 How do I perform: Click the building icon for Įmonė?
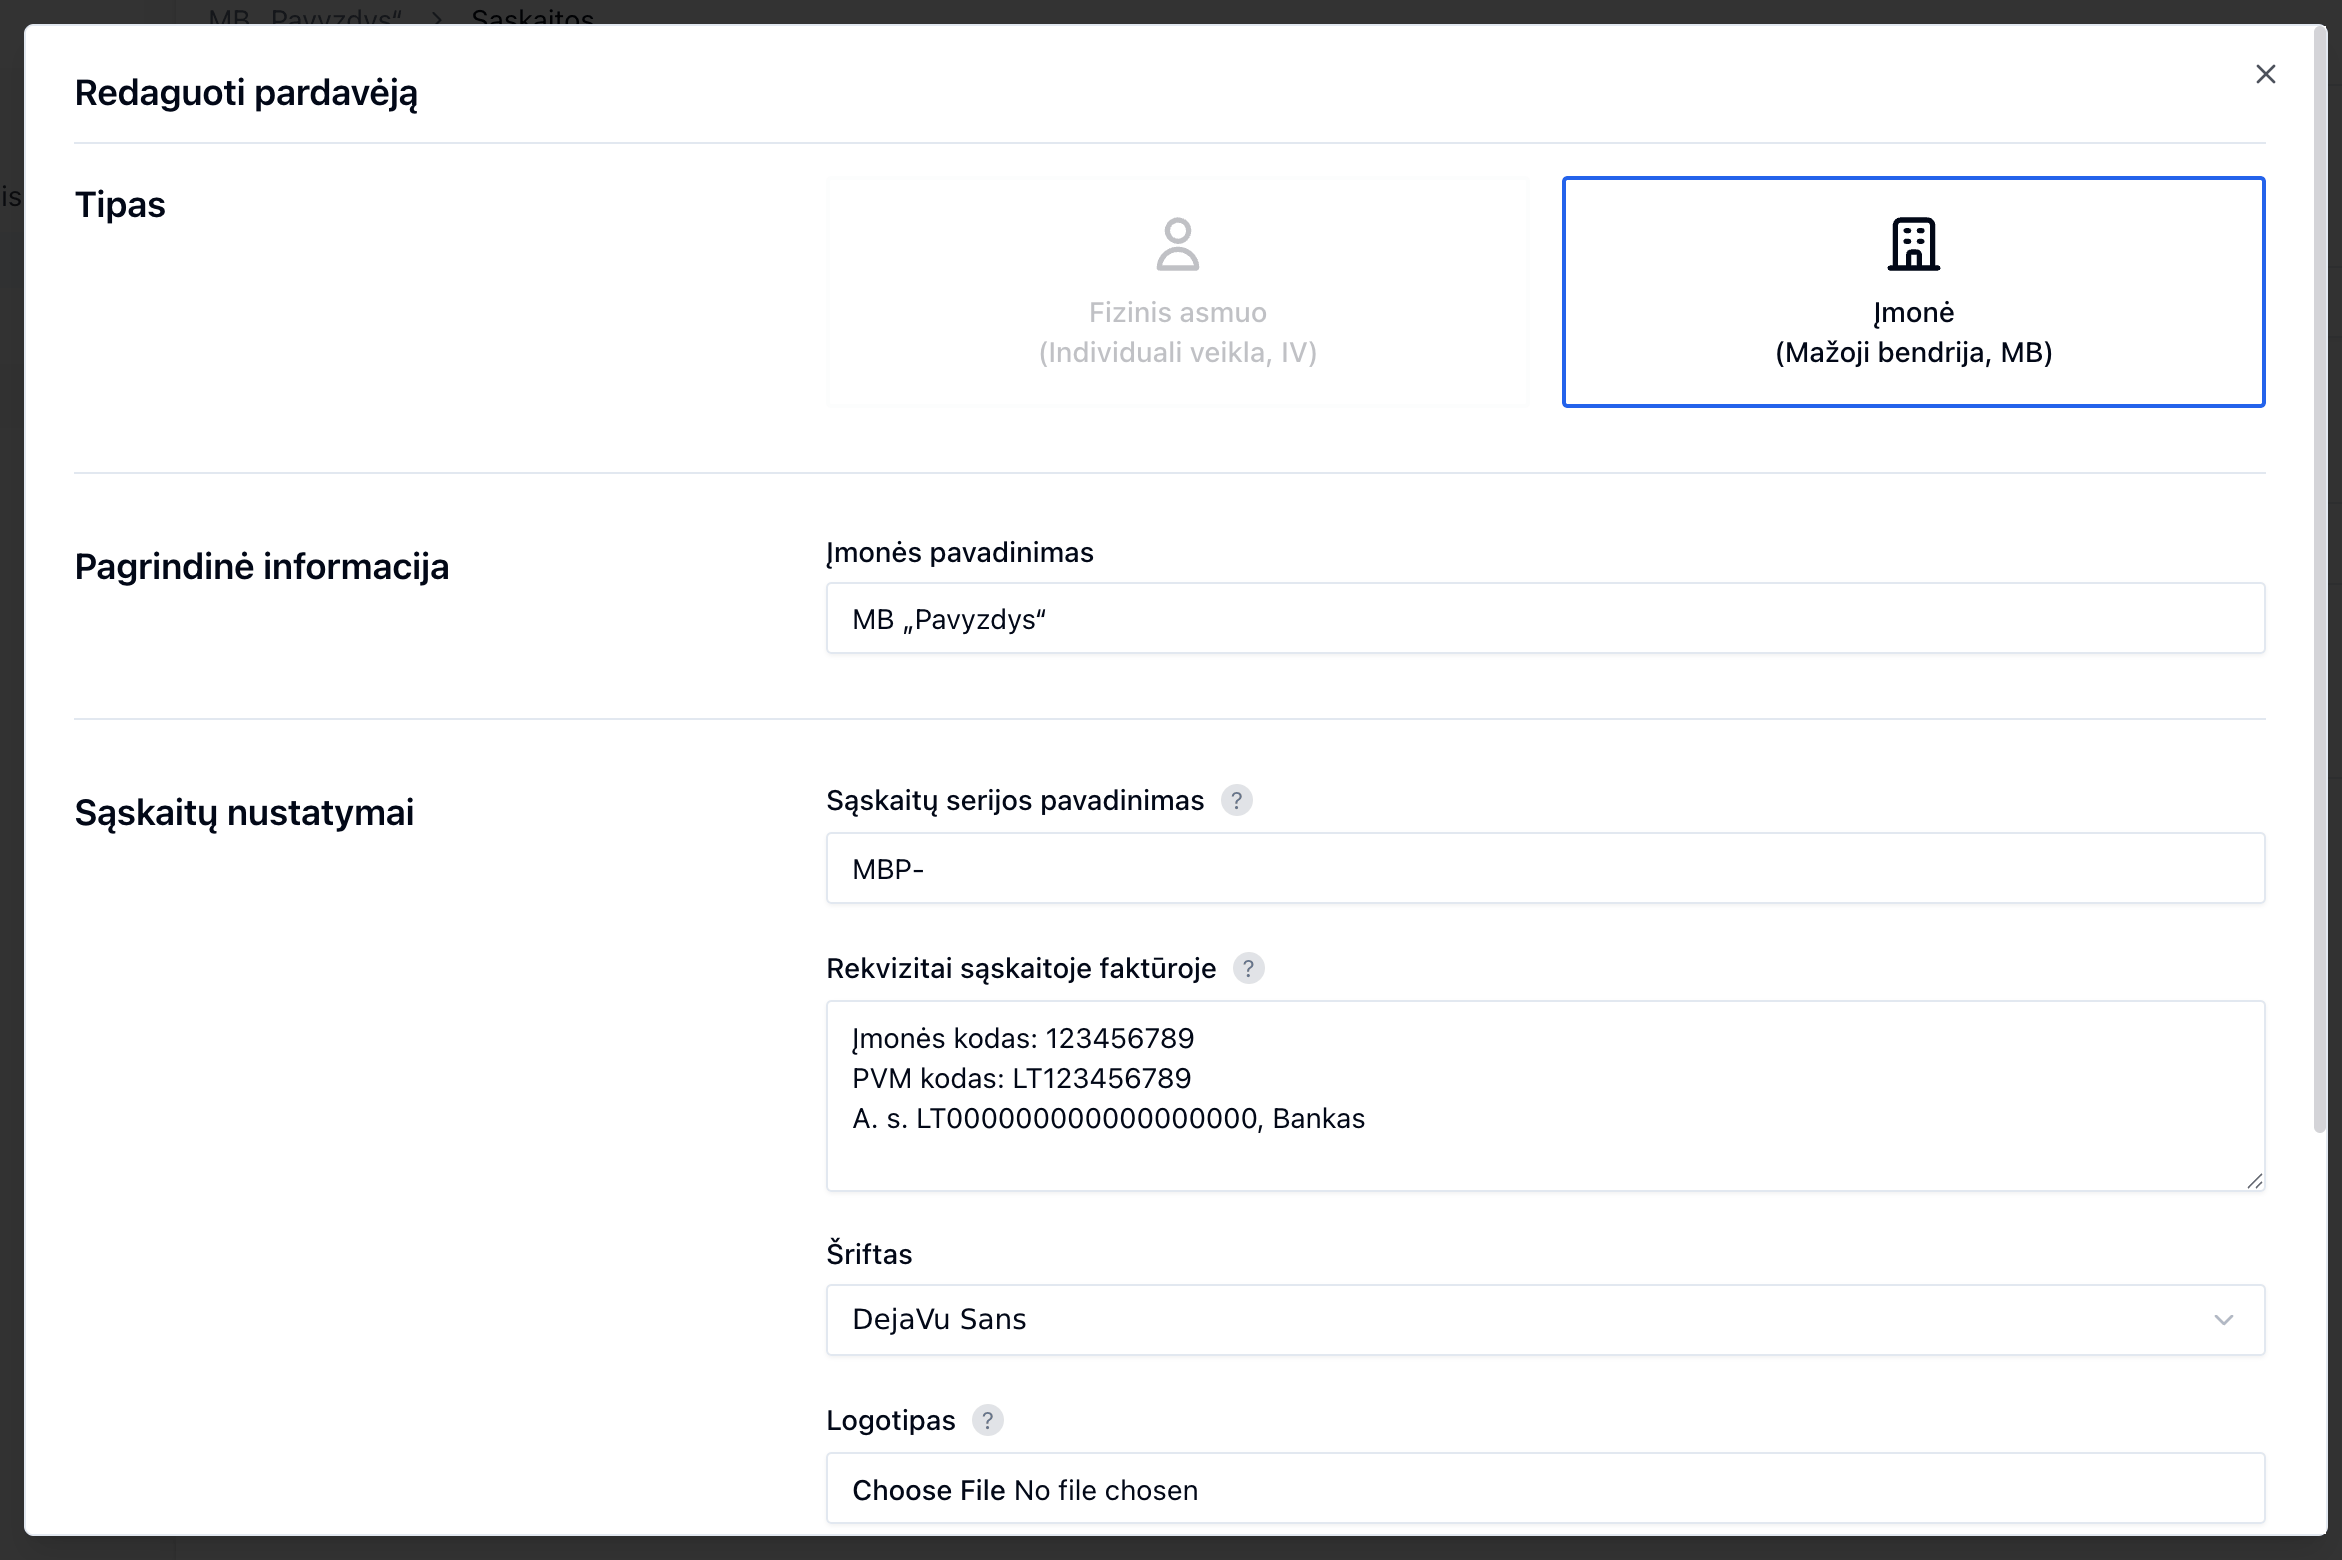point(1913,245)
